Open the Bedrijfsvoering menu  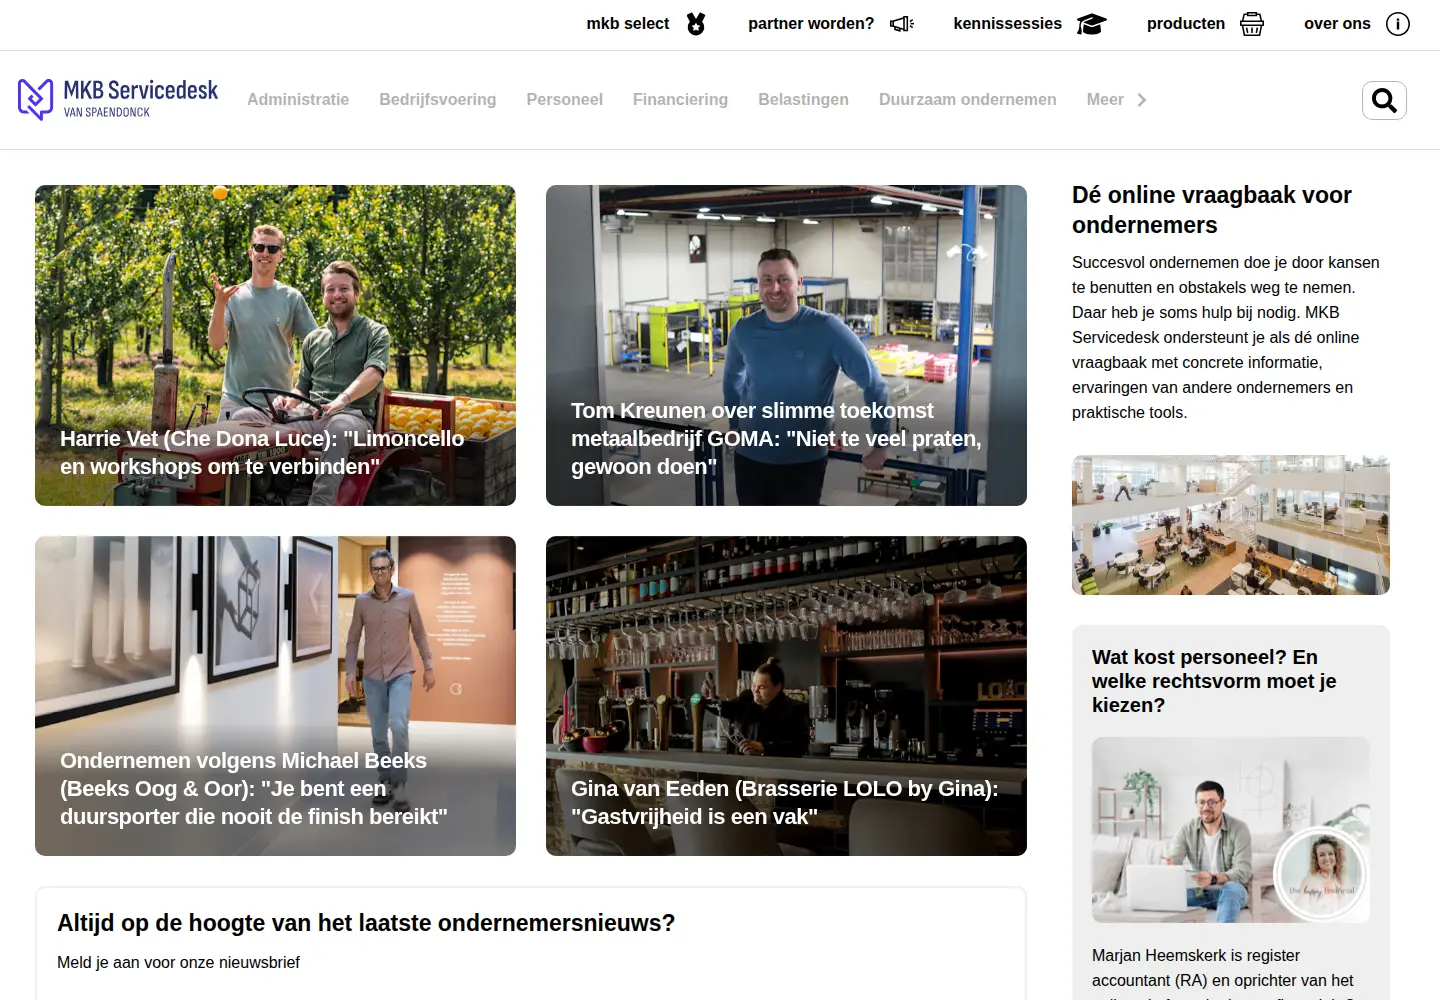click(x=438, y=100)
